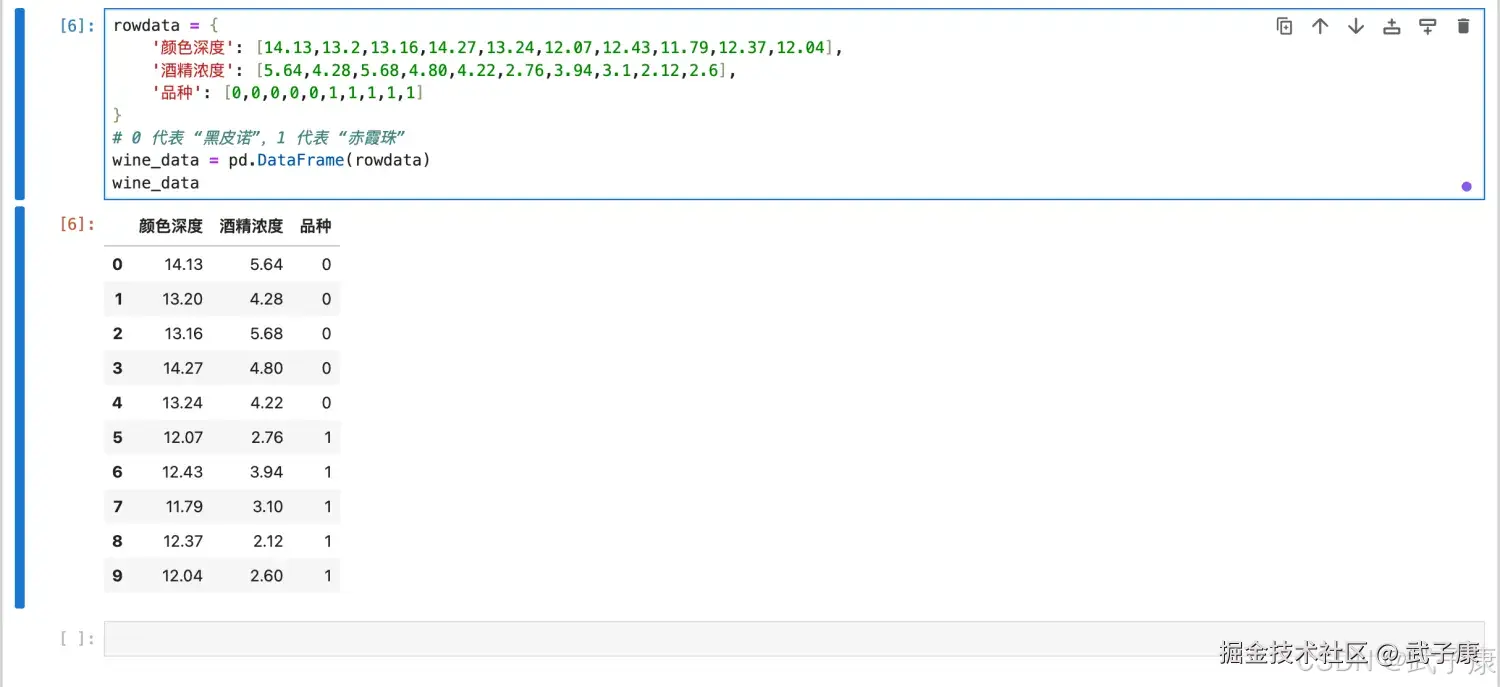1500x687 pixels.
Task: Insert a new cell above
Action: (1391, 26)
